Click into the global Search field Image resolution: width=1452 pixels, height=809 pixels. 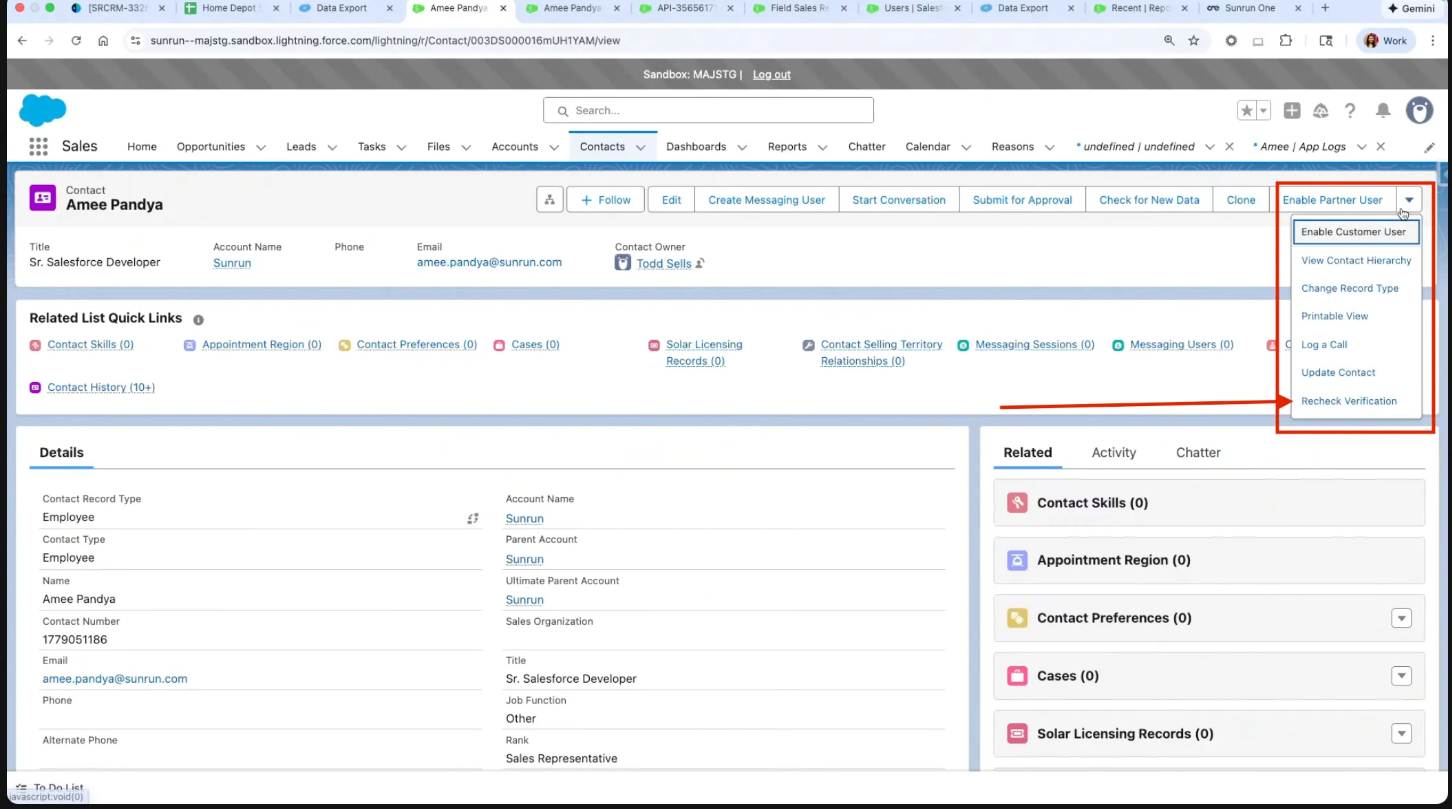(x=708, y=110)
